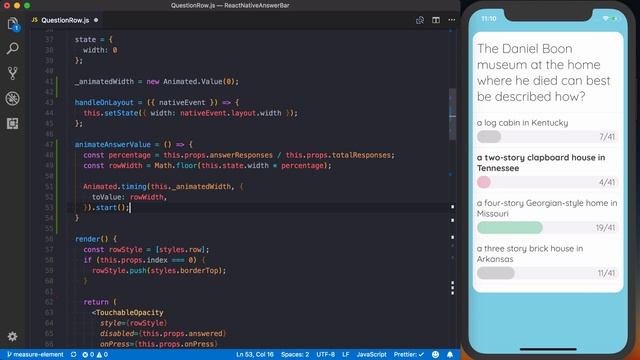Click 'handleOnLayout' on line 43
This screenshot has height=360, width=640.
click(x=104, y=102)
